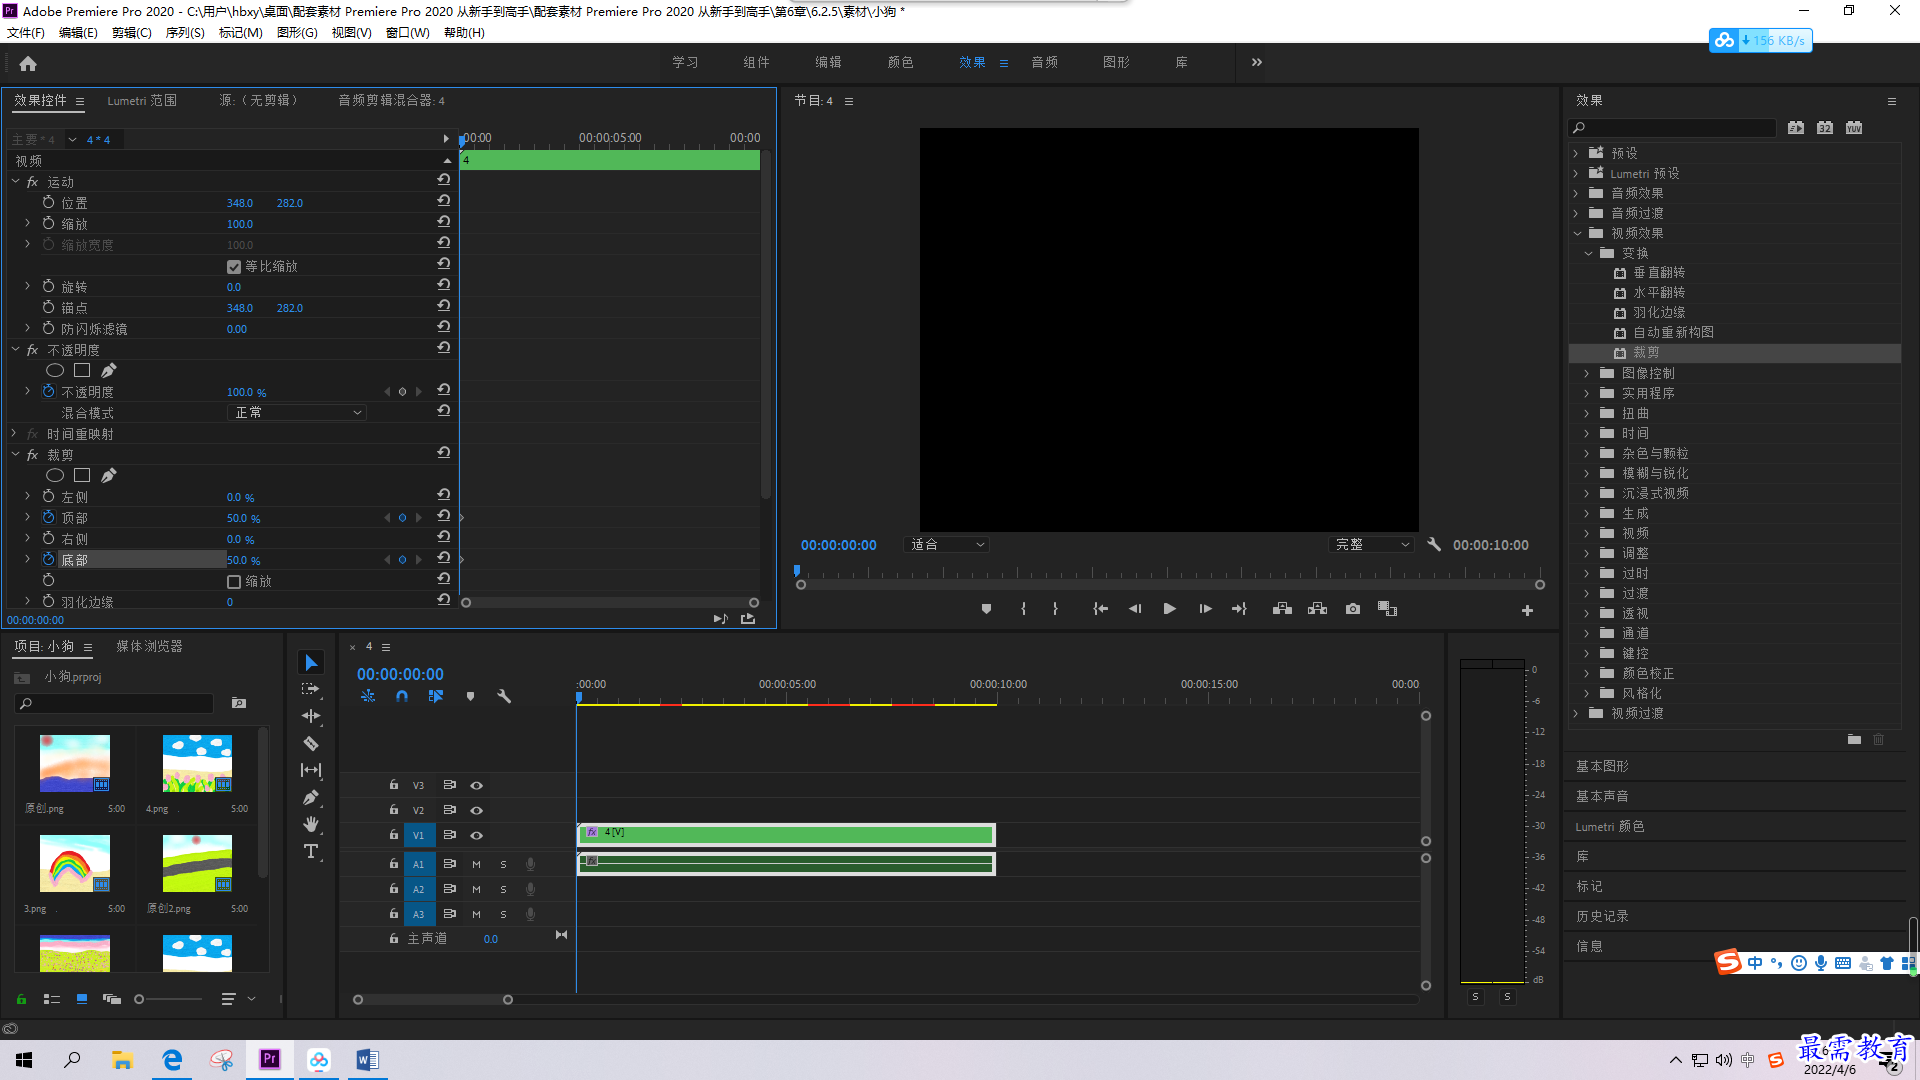Viewport: 1920px width, 1080px height.
Task: Expand the Image Control folder
Action: (1586, 373)
